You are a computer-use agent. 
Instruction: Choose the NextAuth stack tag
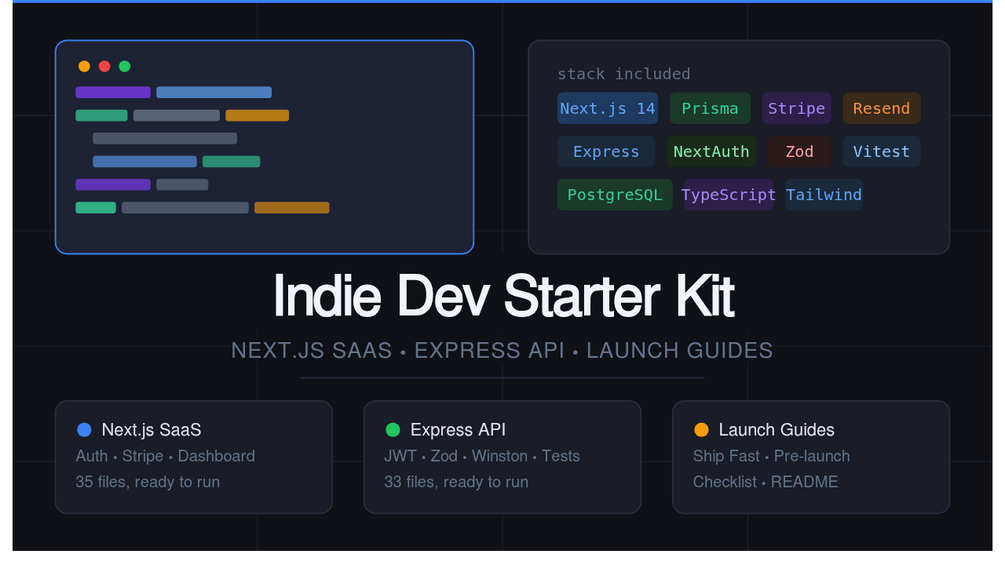coord(711,152)
